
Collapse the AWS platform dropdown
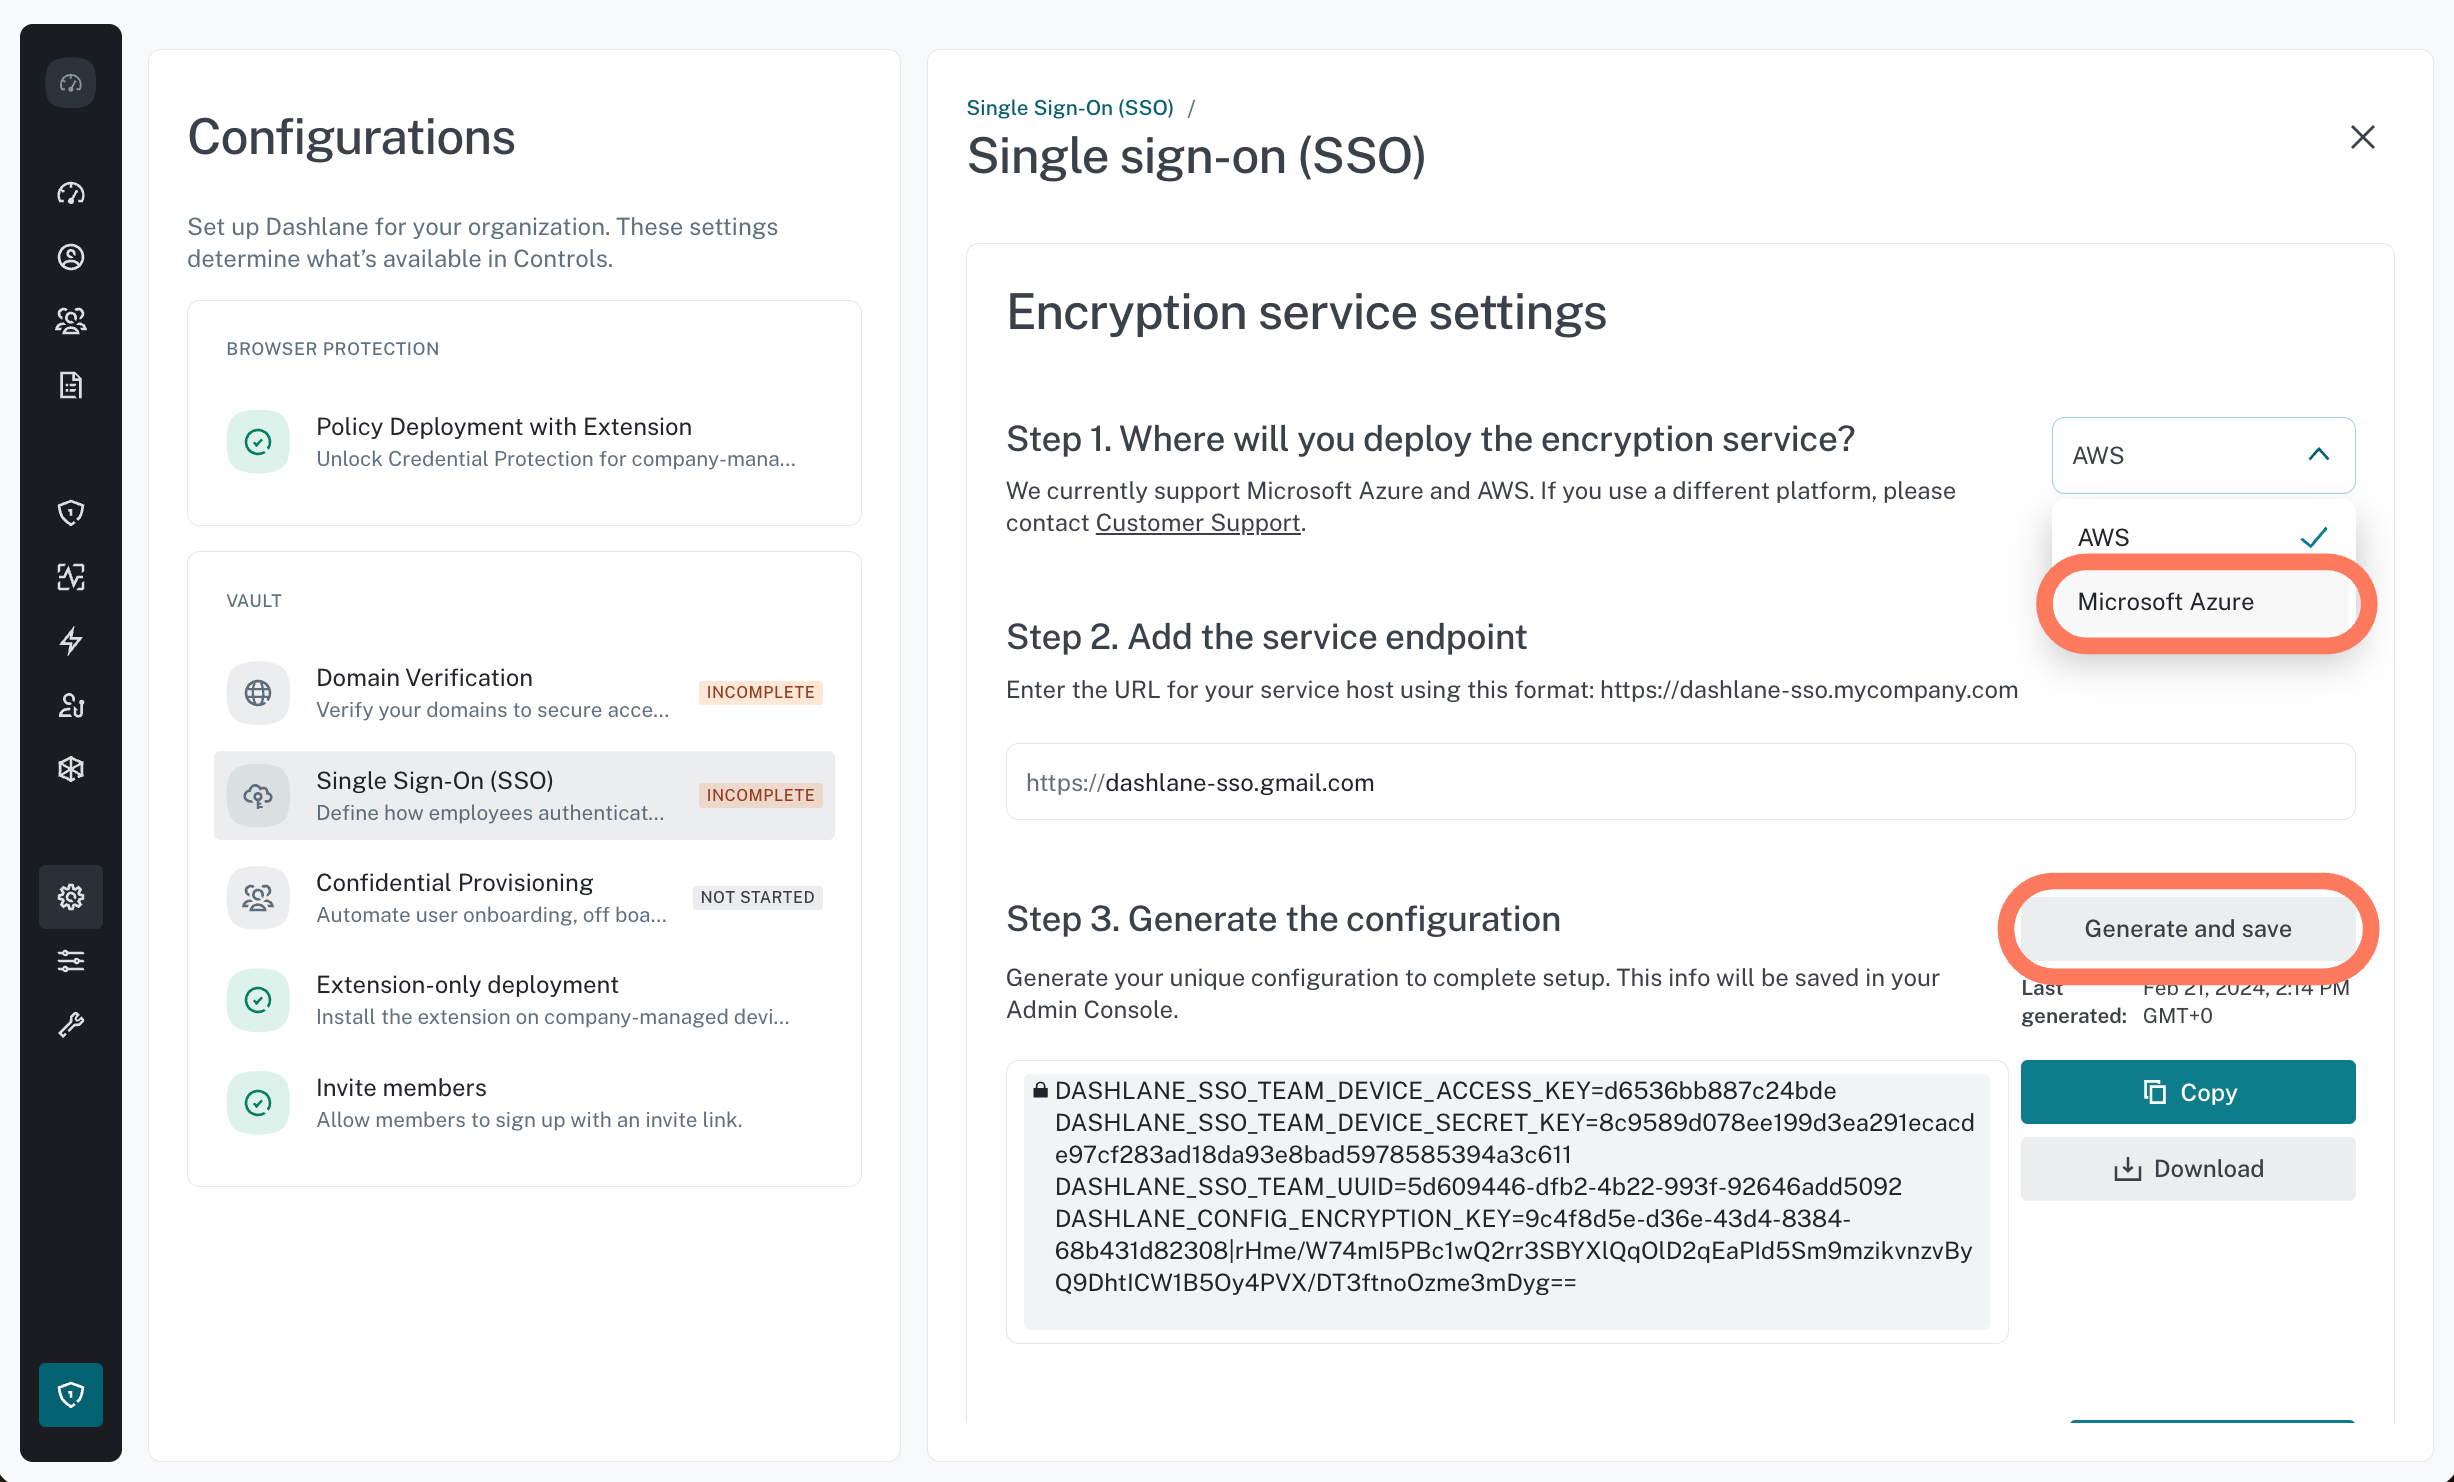point(2203,455)
